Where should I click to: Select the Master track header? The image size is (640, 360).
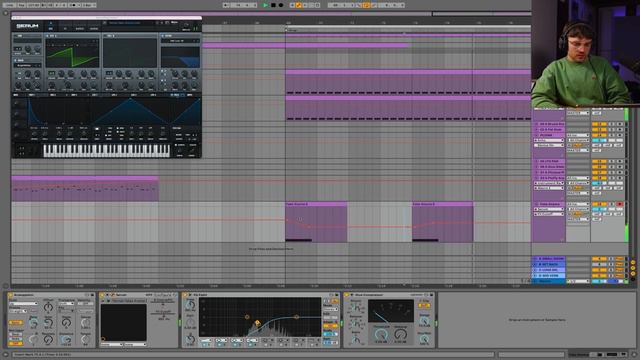(x=549, y=281)
